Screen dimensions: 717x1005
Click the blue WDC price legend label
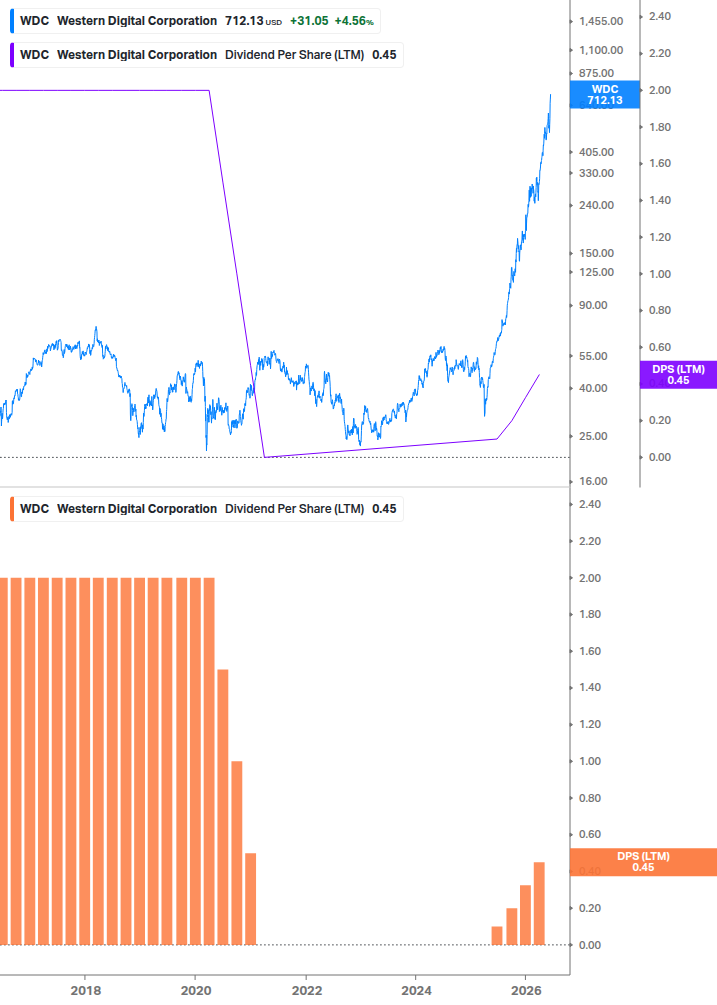(x=195, y=21)
